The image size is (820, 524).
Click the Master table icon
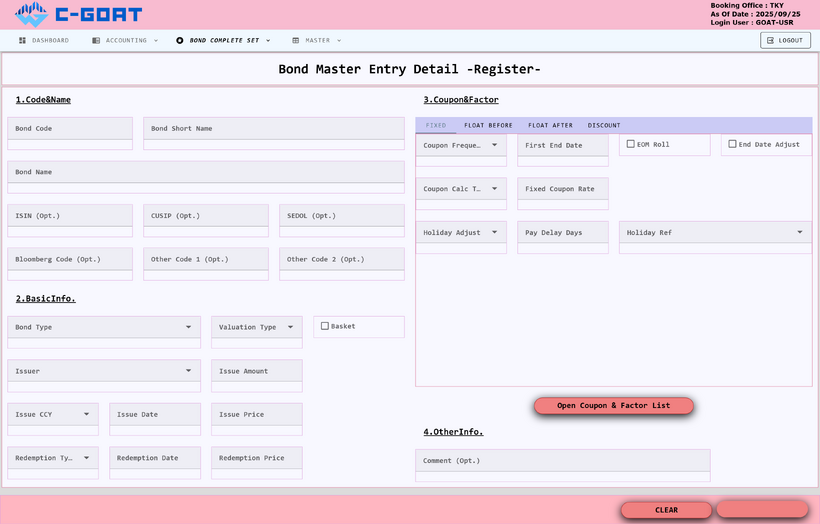[x=296, y=41]
